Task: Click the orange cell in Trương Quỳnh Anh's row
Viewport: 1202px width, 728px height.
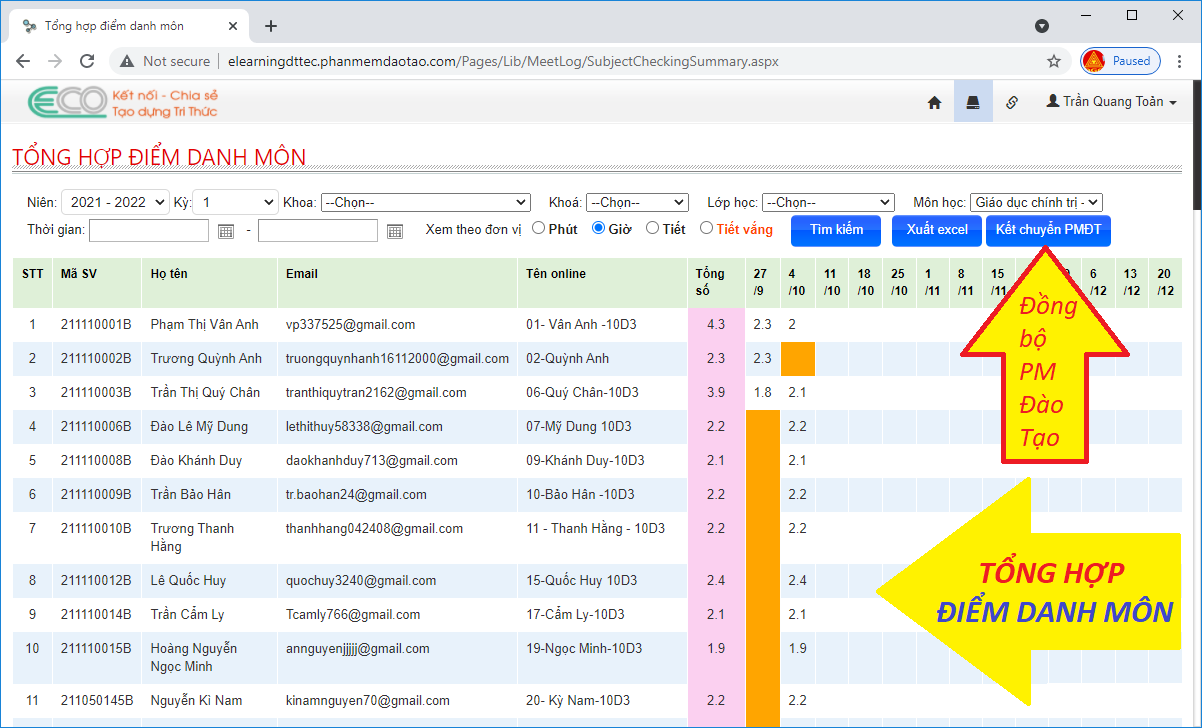Action: 798,359
